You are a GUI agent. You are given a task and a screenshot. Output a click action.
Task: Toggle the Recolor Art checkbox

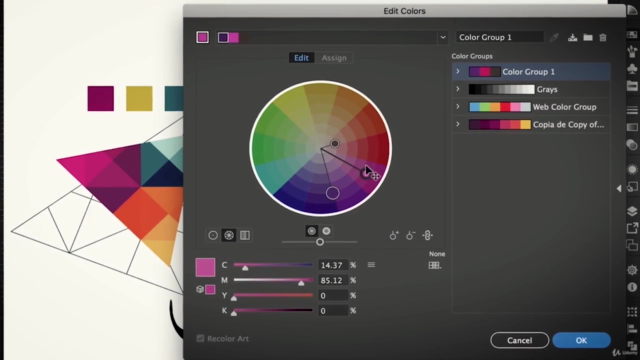pyautogui.click(x=200, y=338)
